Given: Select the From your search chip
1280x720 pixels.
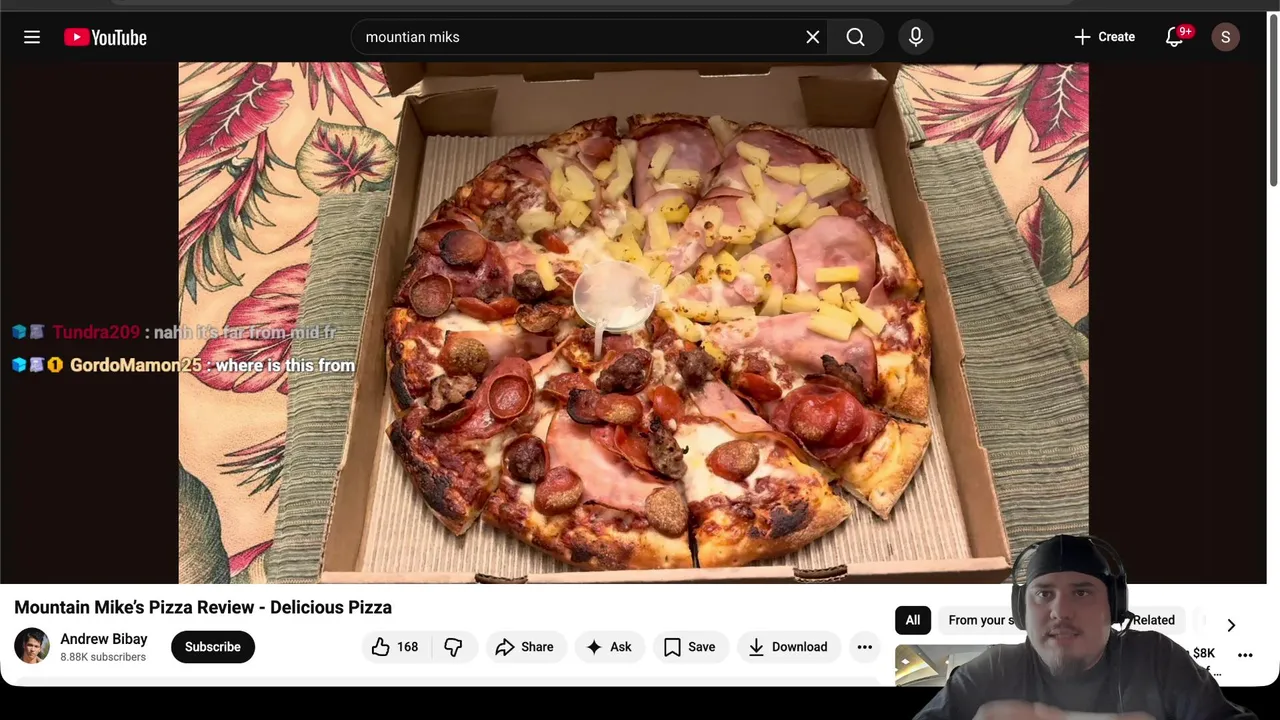Looking at the screenshot, I should (x=980, y=620).
